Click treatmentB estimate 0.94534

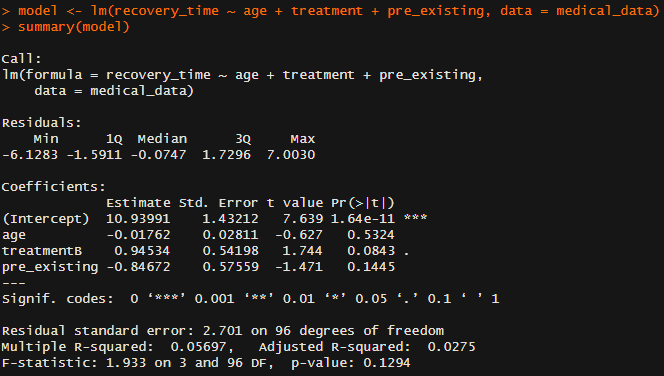click(142, 251)
